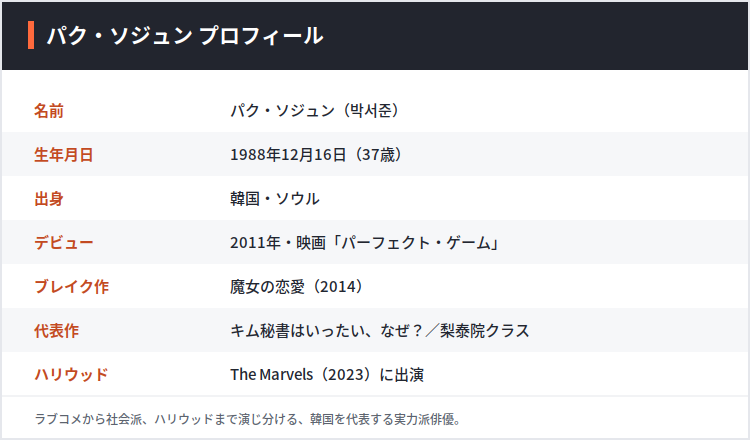Click the birthplace 韓国・ソウル

click(275, 198)
